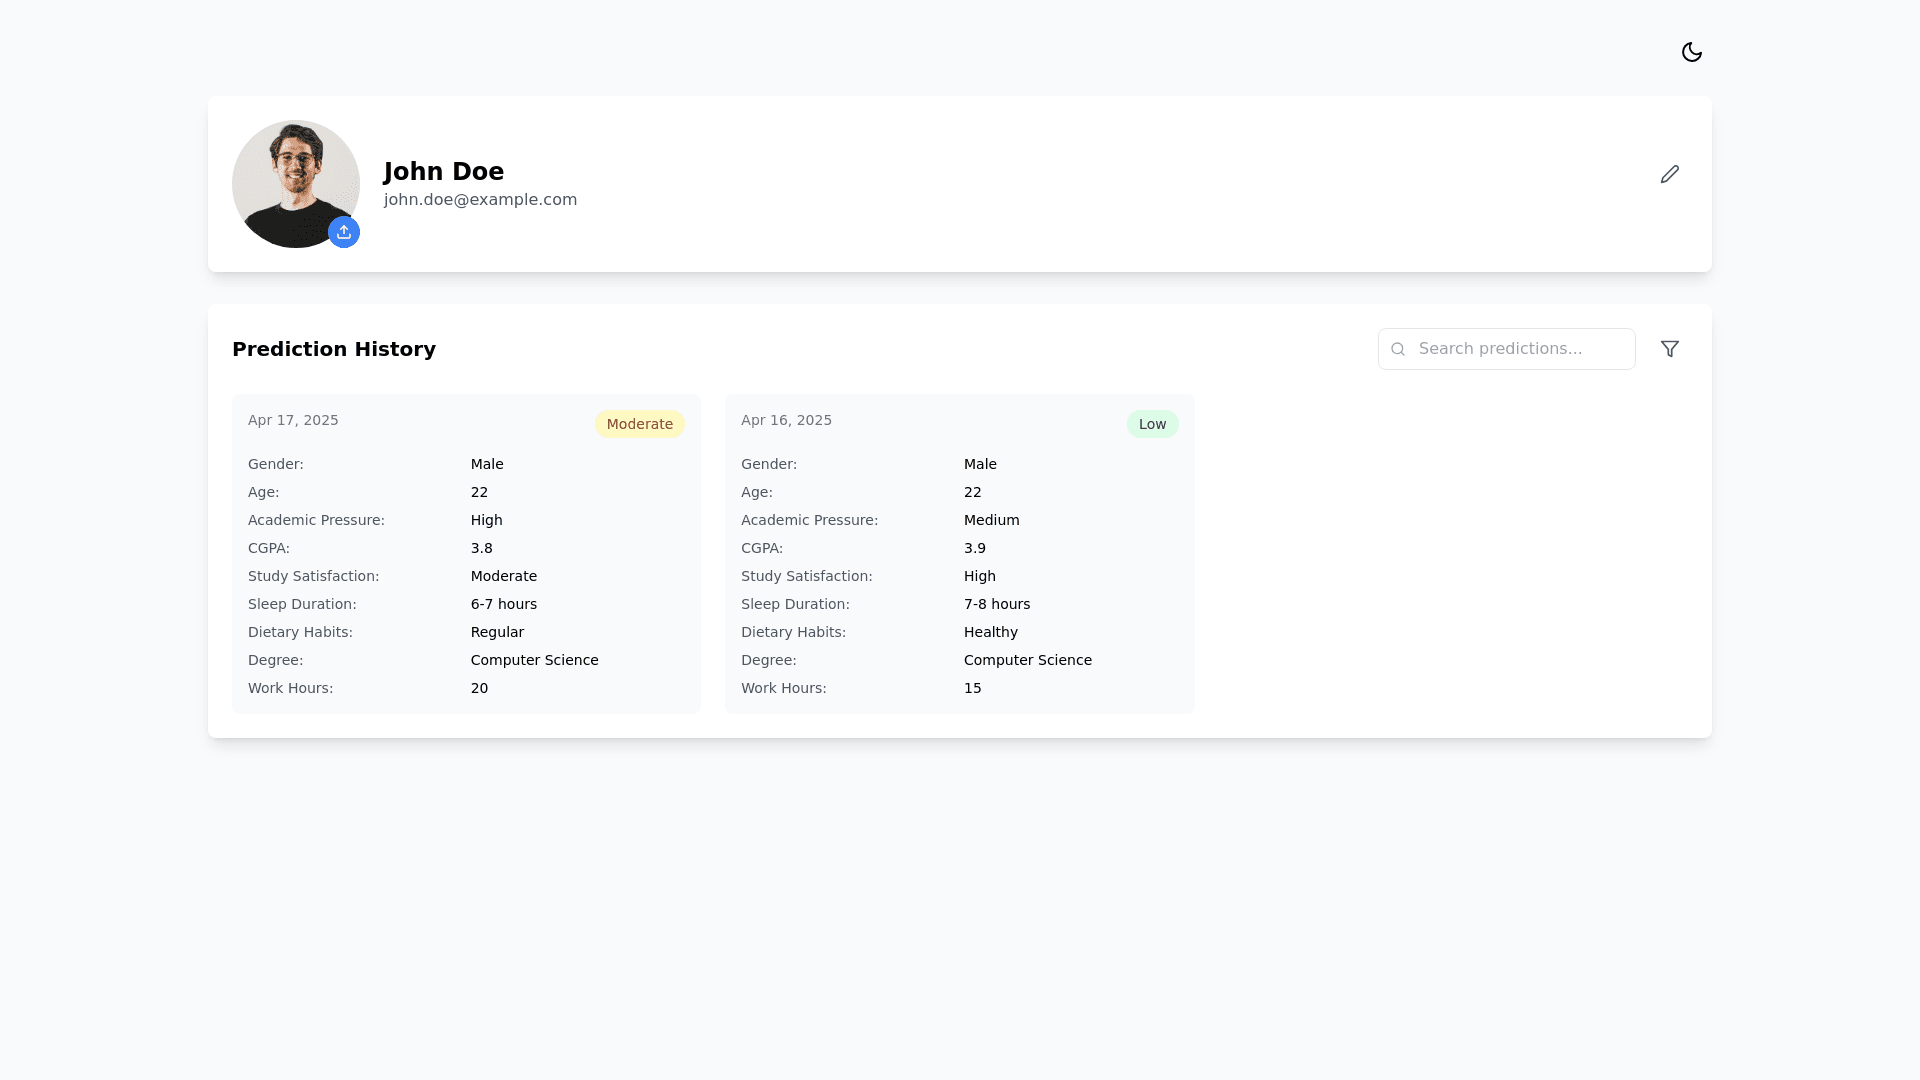Focus the Search predictions input field

tap(1520, 349)
